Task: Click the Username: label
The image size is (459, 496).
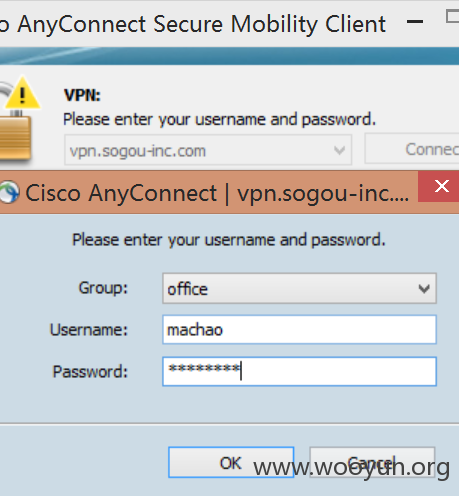Action: (x=89, y=330)
